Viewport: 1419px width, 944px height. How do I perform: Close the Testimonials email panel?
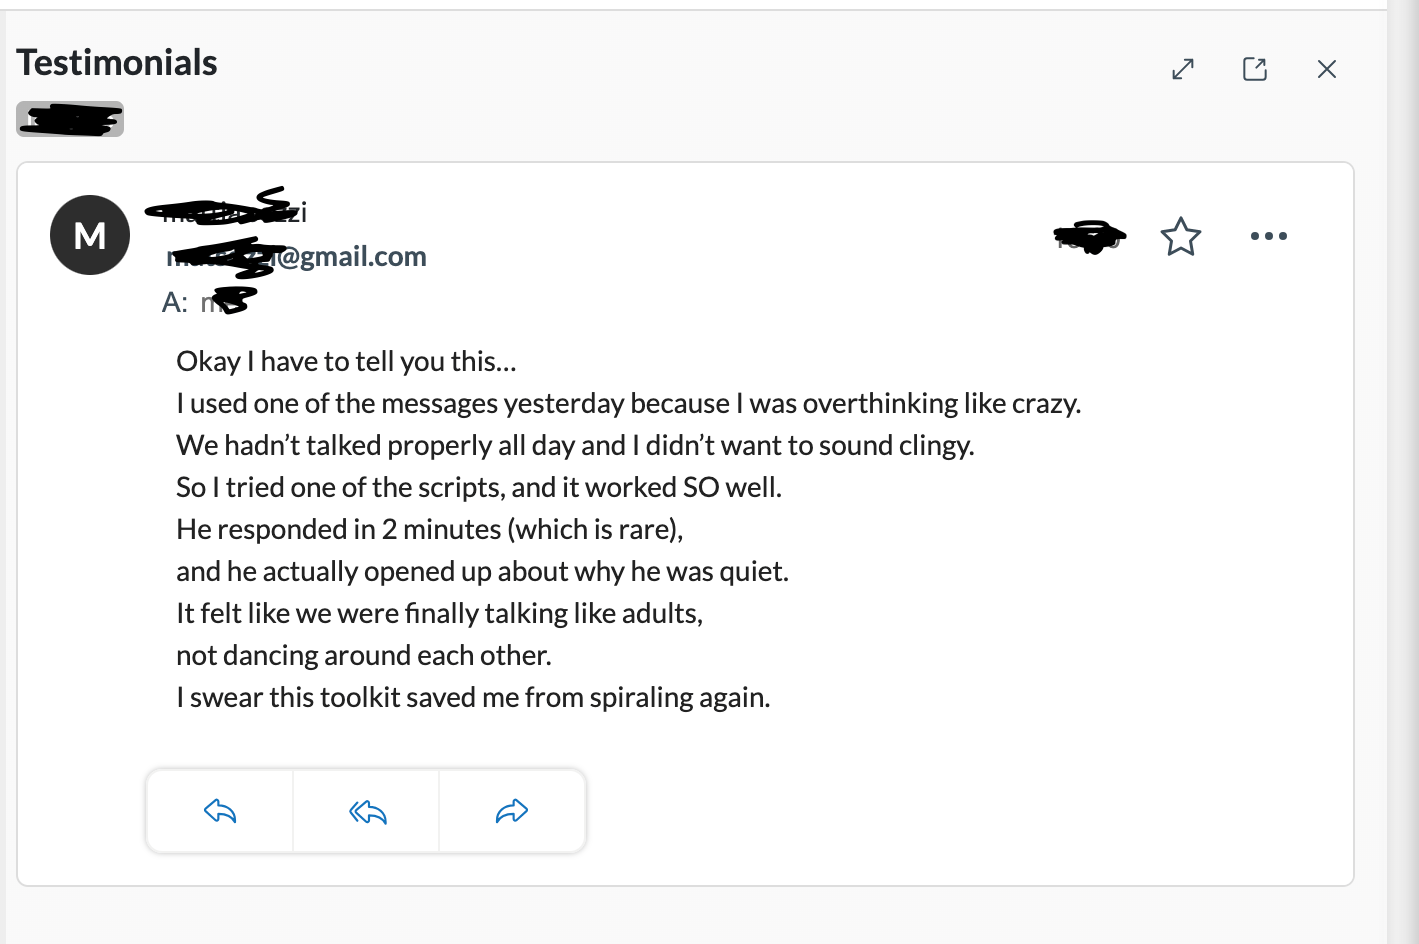pyautogui.click(x=1327, y=69)
